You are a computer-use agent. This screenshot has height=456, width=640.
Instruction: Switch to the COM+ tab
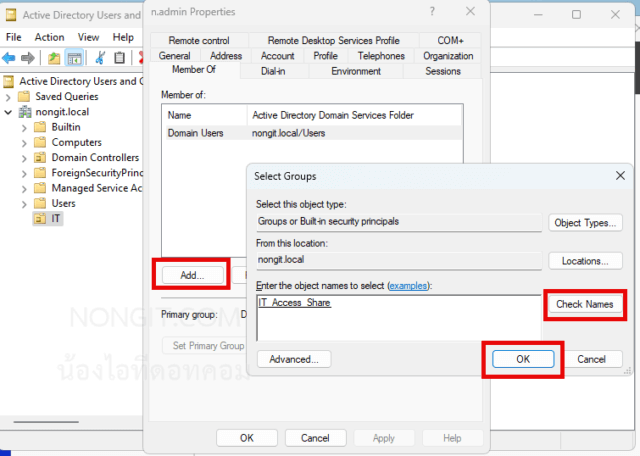coord(450,40)
